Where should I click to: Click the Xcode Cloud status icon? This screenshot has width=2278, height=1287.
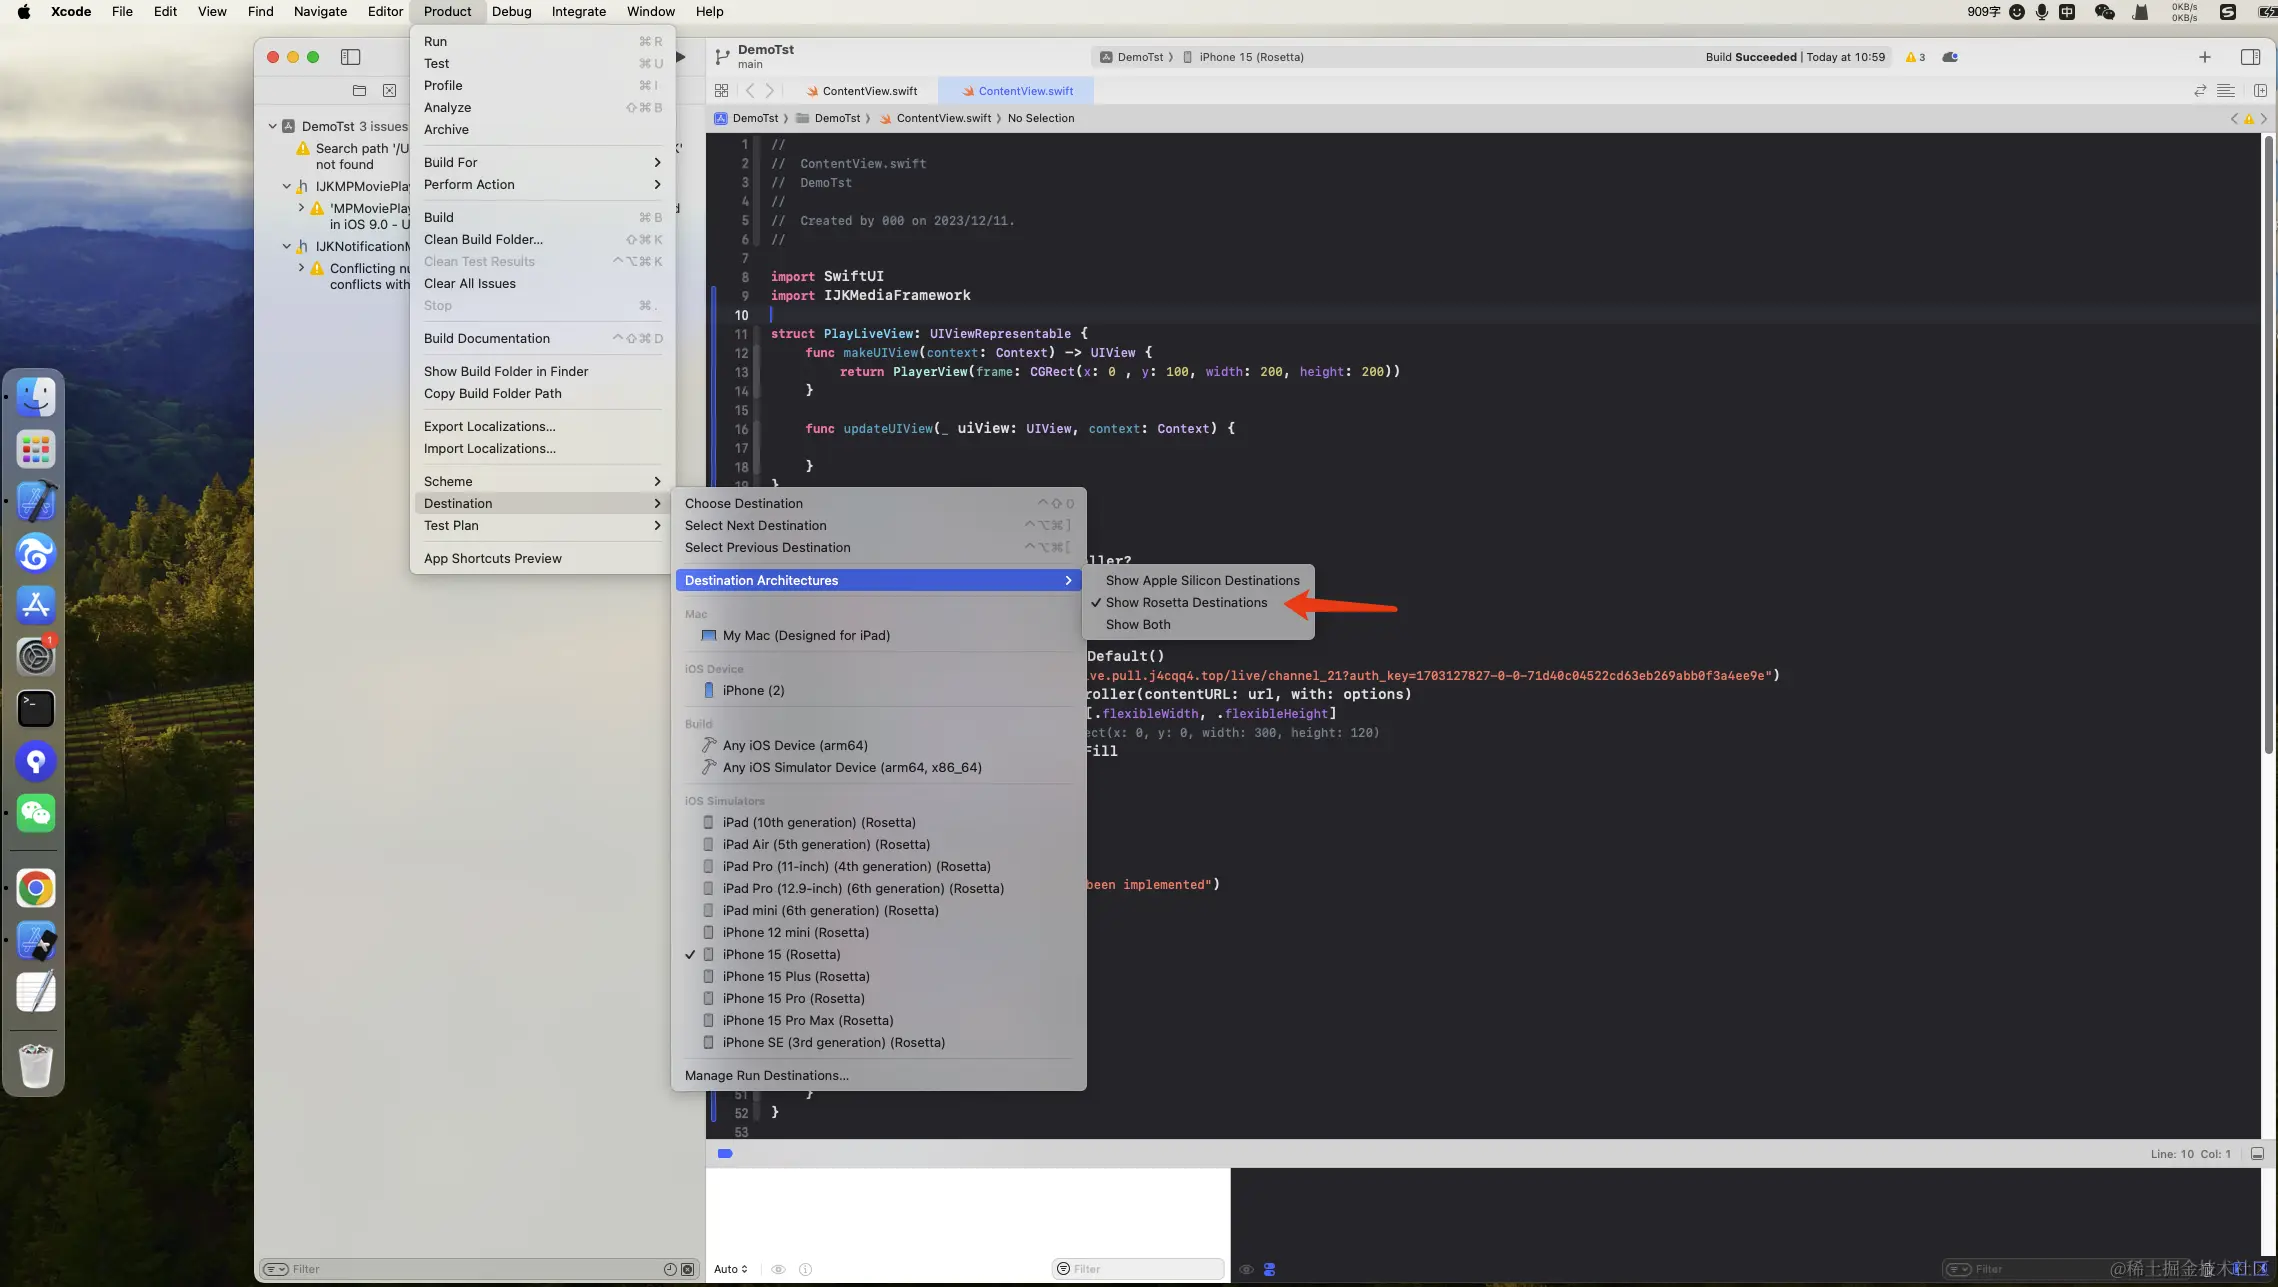1950,57
